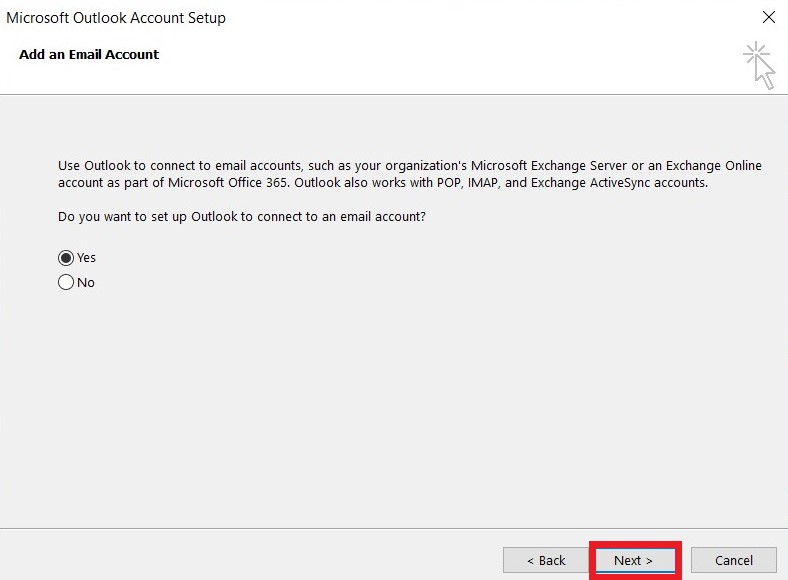Click the 'No' option label text
Viewport: 788px width, 580px height.
(86, 282)
